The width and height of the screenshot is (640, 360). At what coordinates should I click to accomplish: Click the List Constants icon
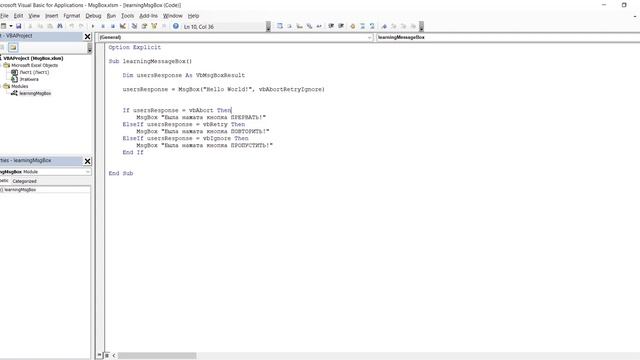coord(289,26)
